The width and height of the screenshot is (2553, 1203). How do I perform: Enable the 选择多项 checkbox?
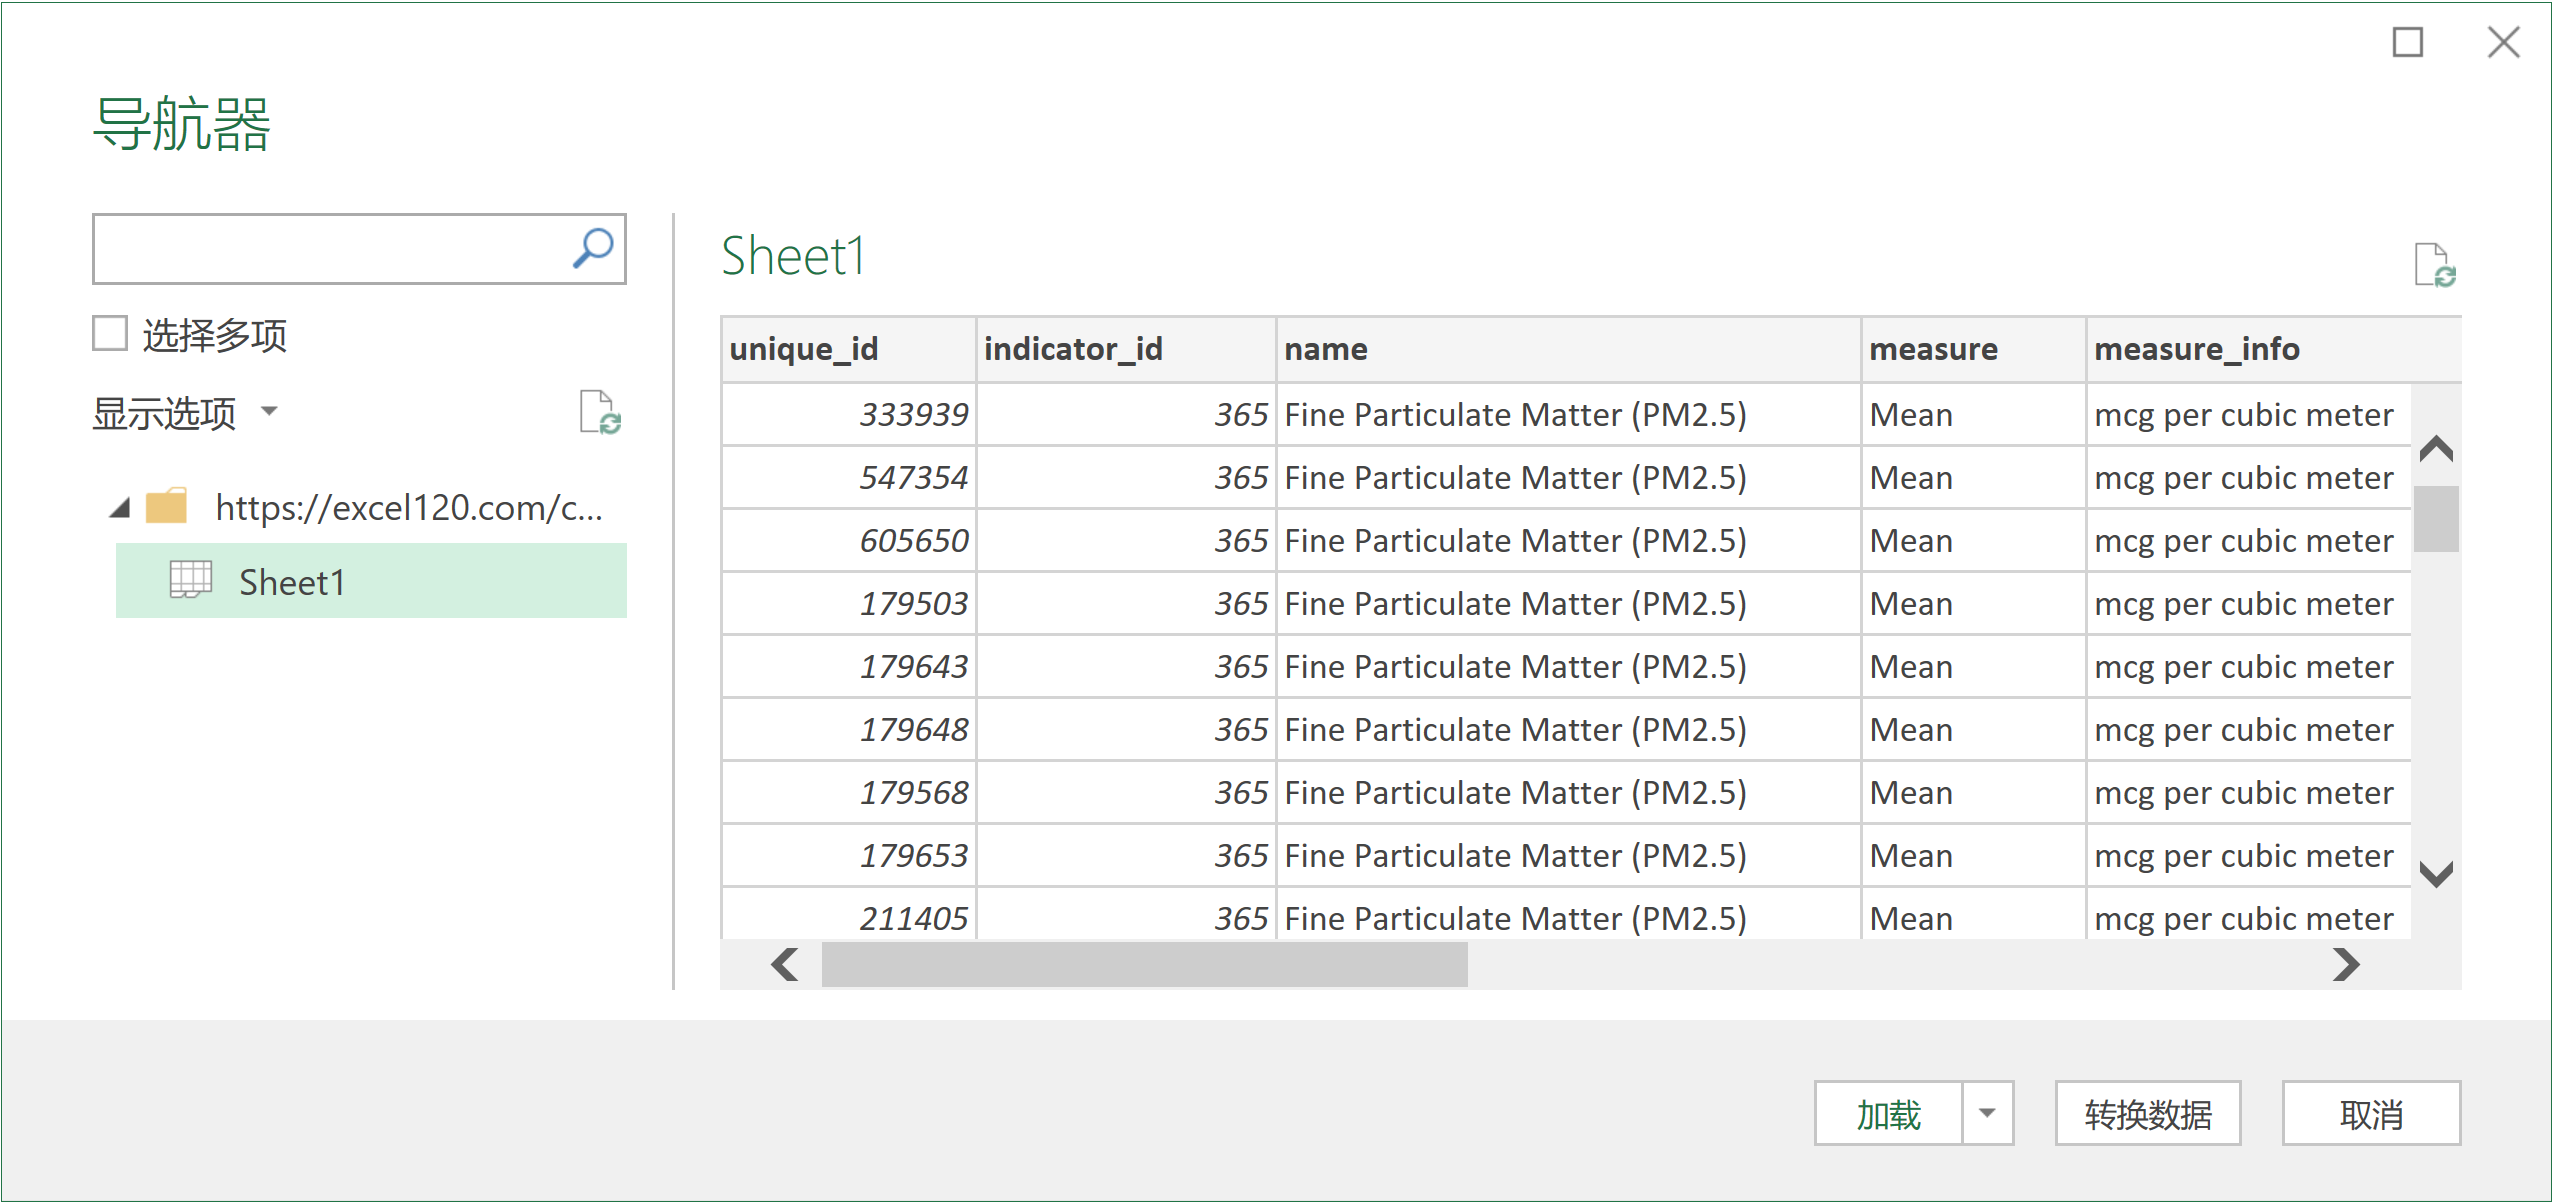pyautogui.click(x=110, y=334)
